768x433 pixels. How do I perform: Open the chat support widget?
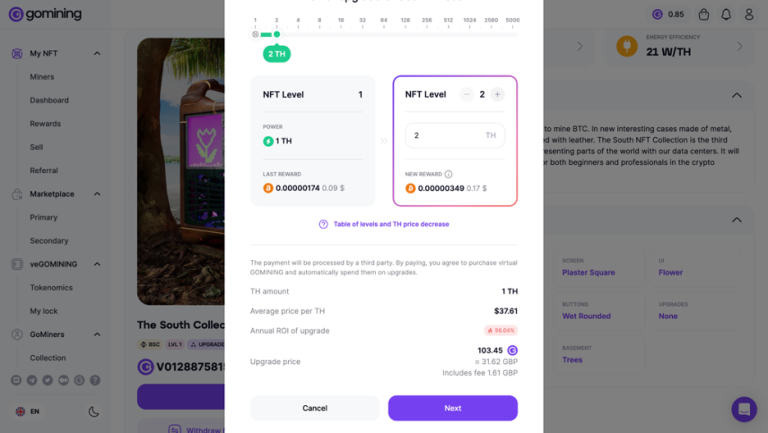(743, 409)
